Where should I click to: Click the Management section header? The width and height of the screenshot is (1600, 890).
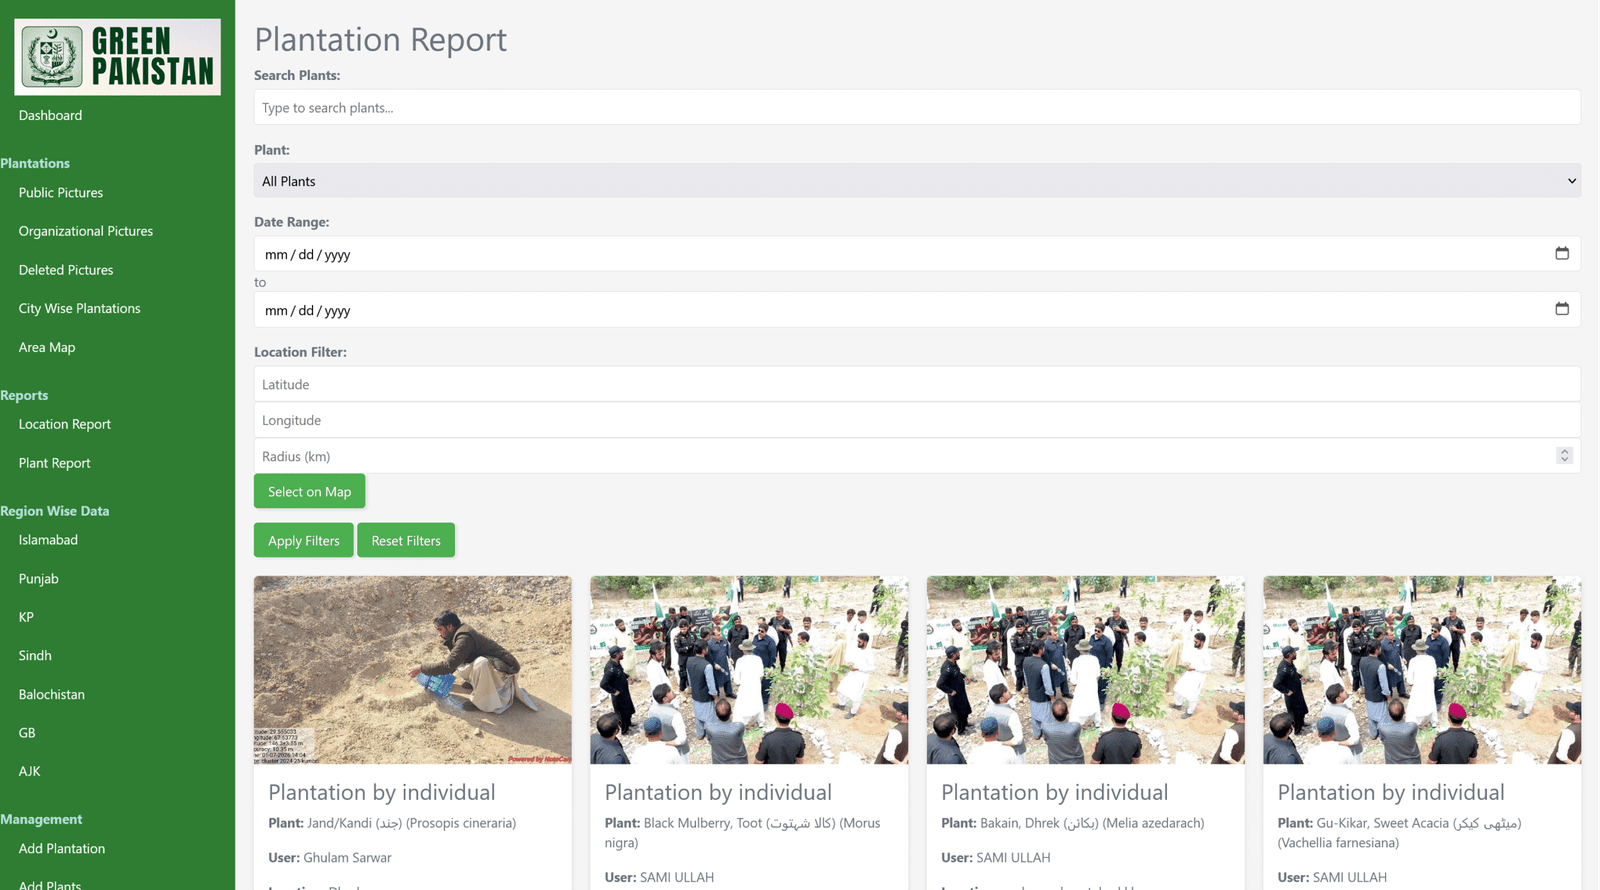41,819
